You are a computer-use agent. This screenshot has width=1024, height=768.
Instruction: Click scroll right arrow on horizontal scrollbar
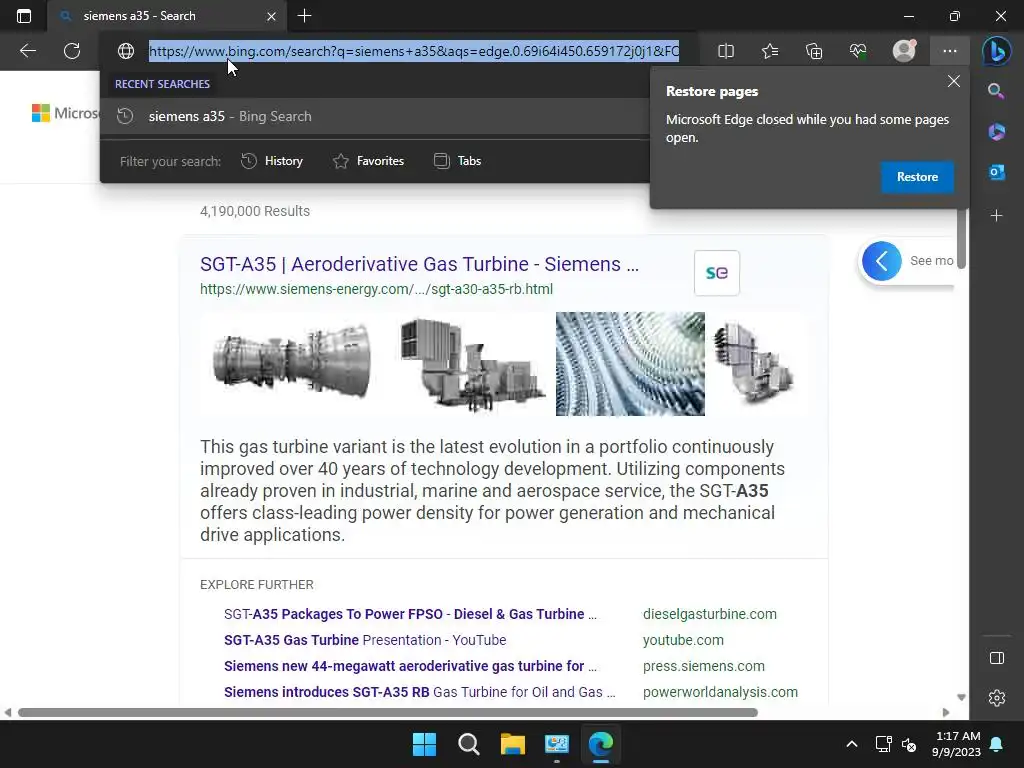[946, 712]
